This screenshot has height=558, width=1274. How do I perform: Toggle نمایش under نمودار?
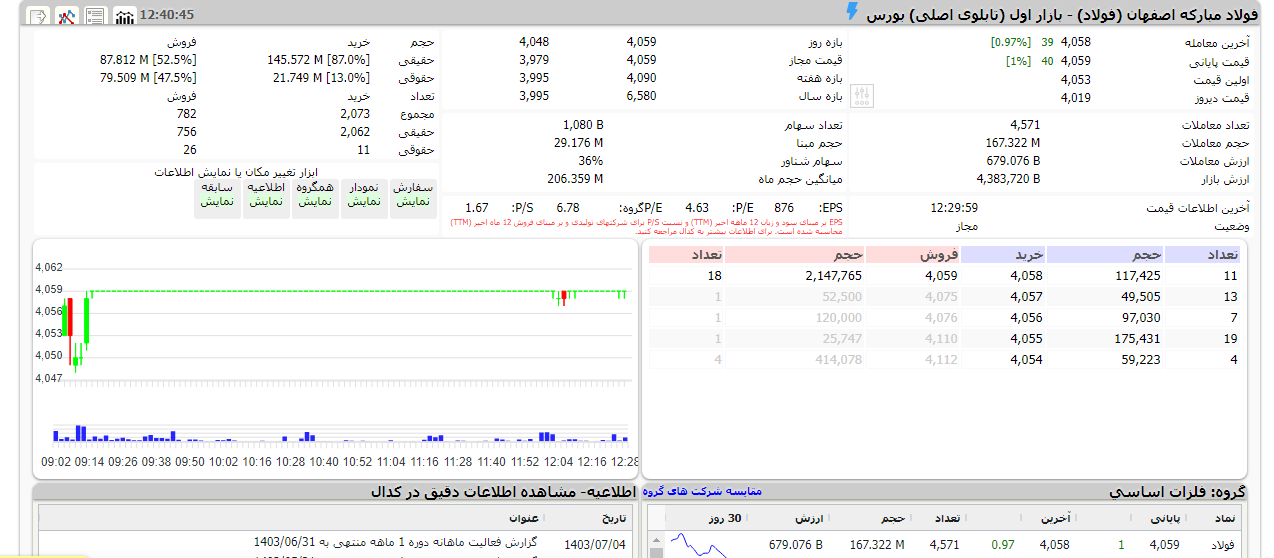pyautogui.click(x=365, y=201)
